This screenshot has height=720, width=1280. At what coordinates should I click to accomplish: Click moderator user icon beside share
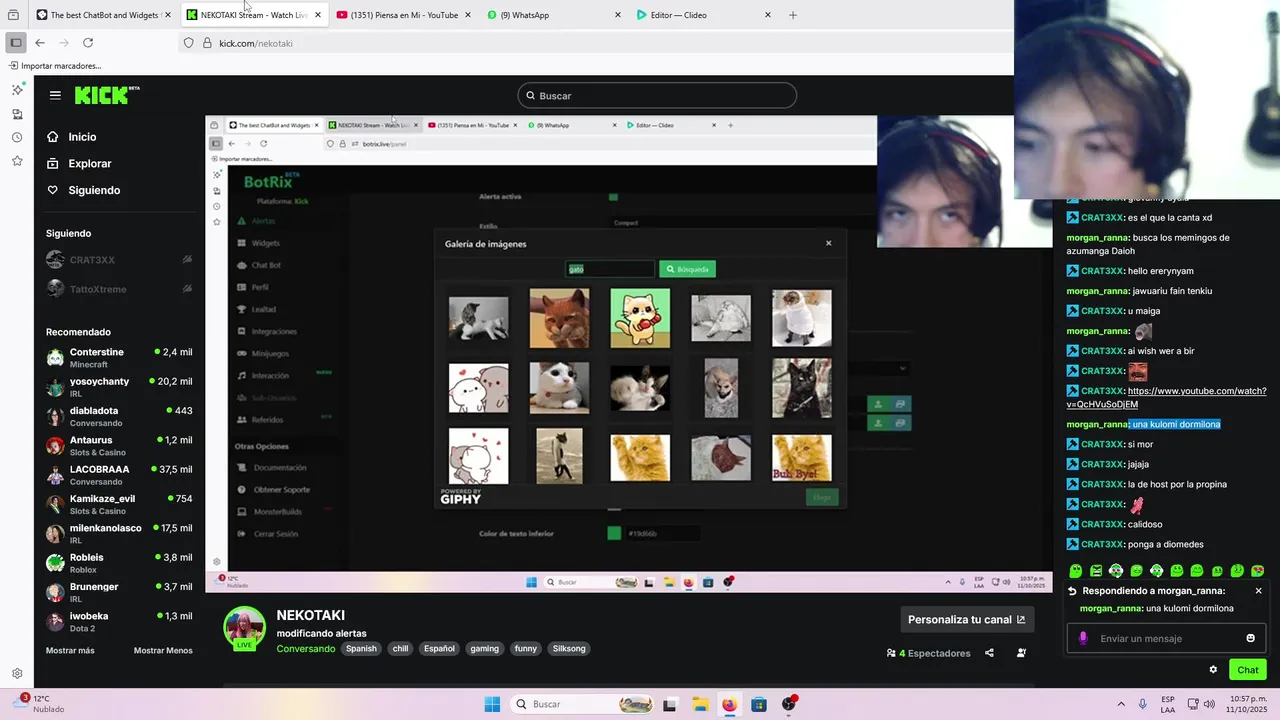[1021, 653]
